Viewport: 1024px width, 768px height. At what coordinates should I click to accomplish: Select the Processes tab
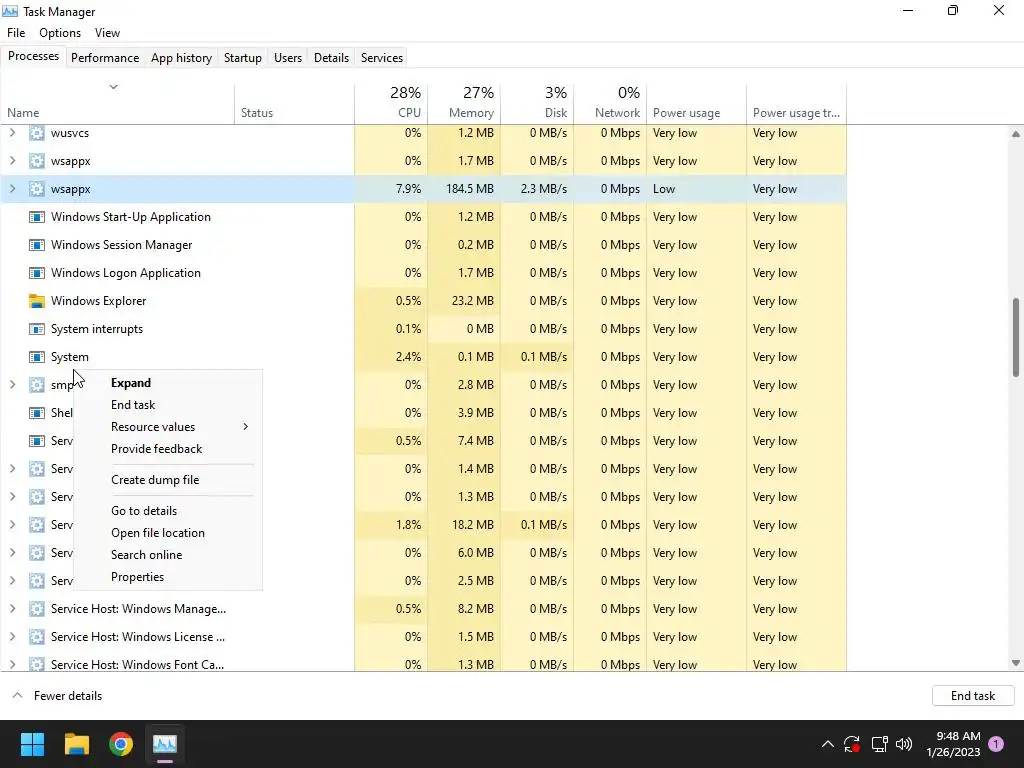(x=33, y=56)
